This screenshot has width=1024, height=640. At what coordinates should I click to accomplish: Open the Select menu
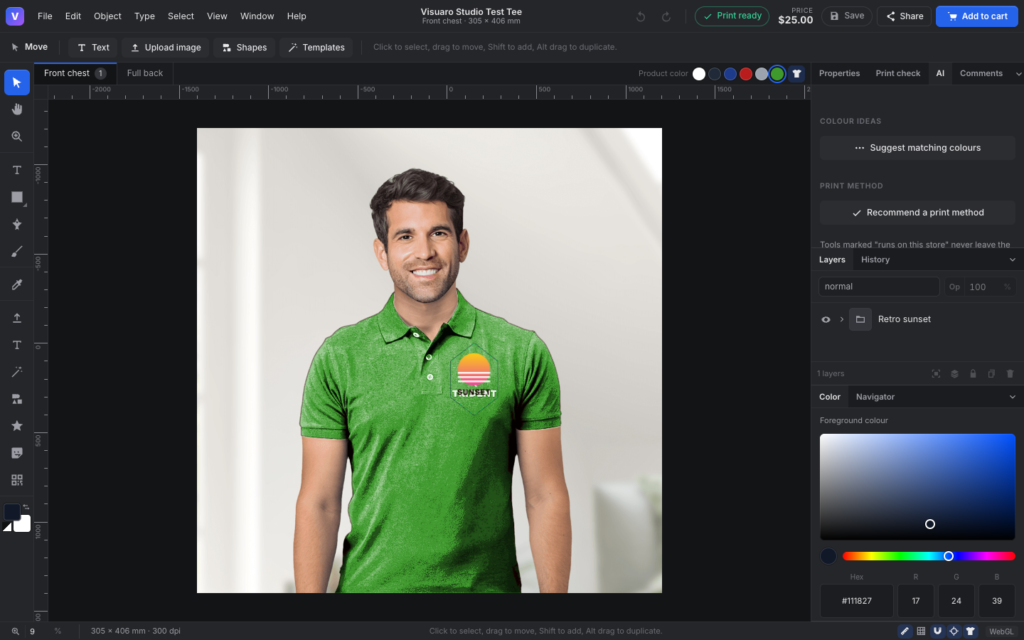pyautogui.click(x=181, y=16)
